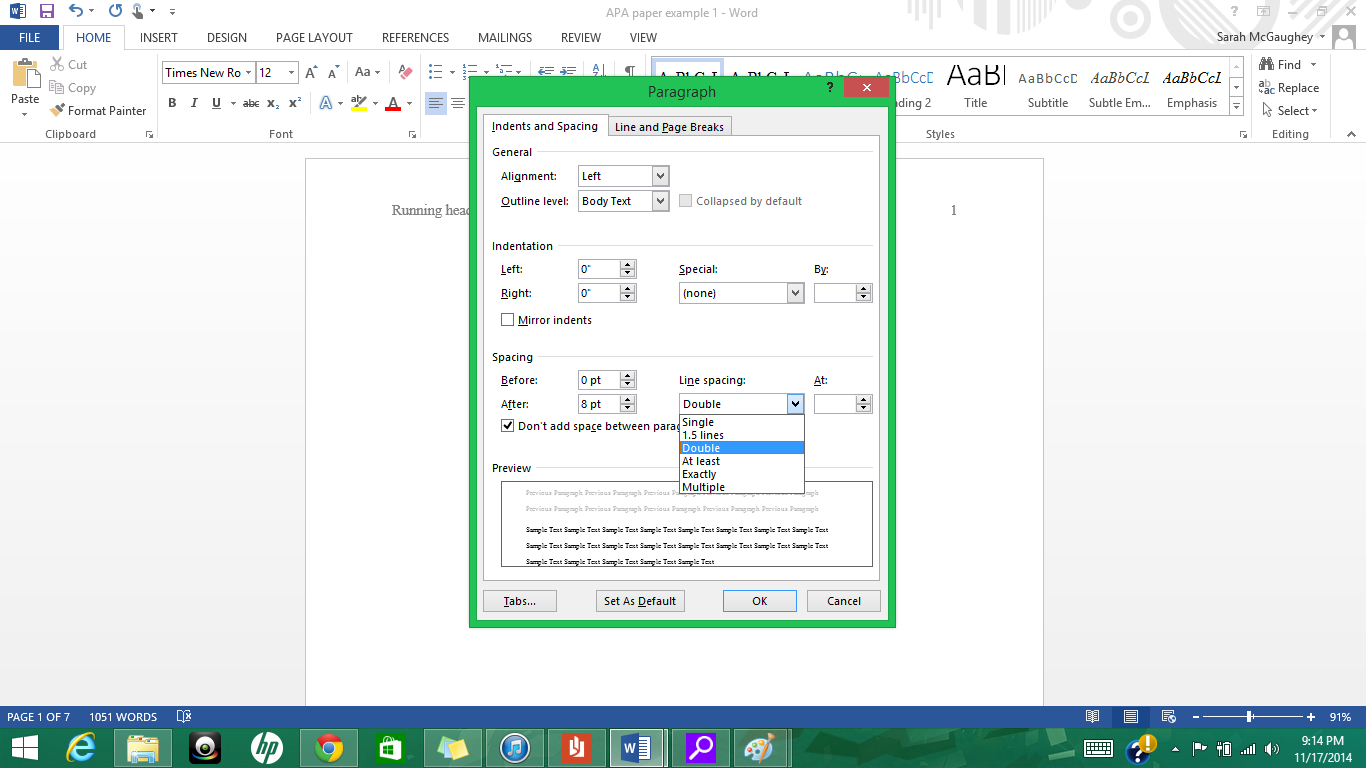Viewport: 1366px width, 768px height.
Task: Click the Clear All Formatting eraser icon
Action: pos(404,72)
